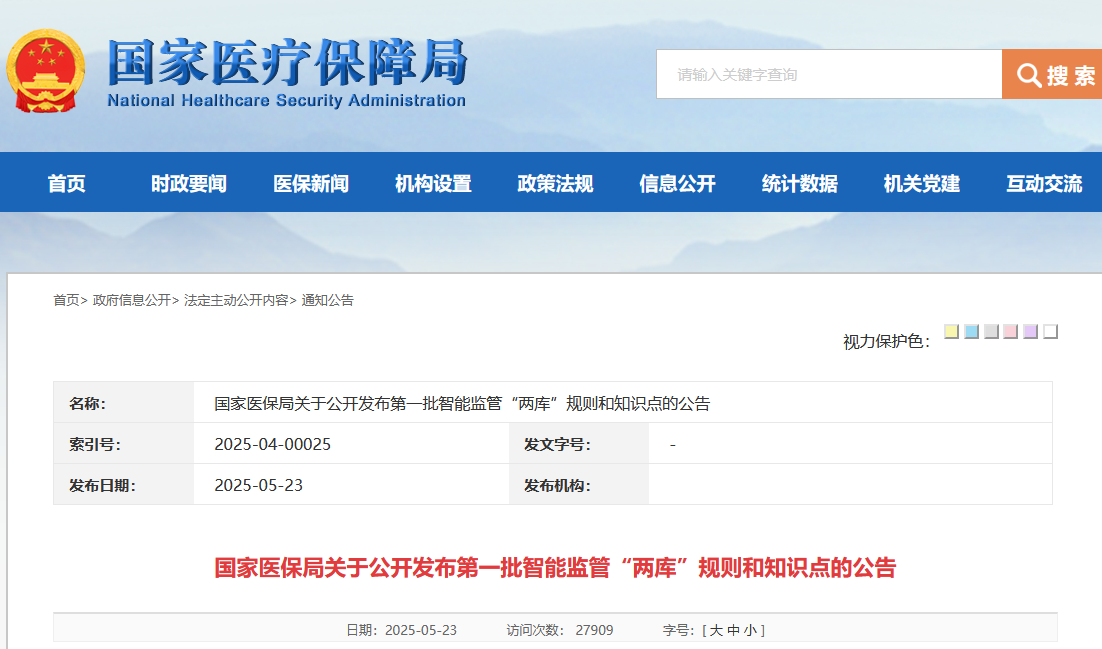Click the 日期：2025-05-23 text under headline
1102x649 pixels.
tap(401, 630)
